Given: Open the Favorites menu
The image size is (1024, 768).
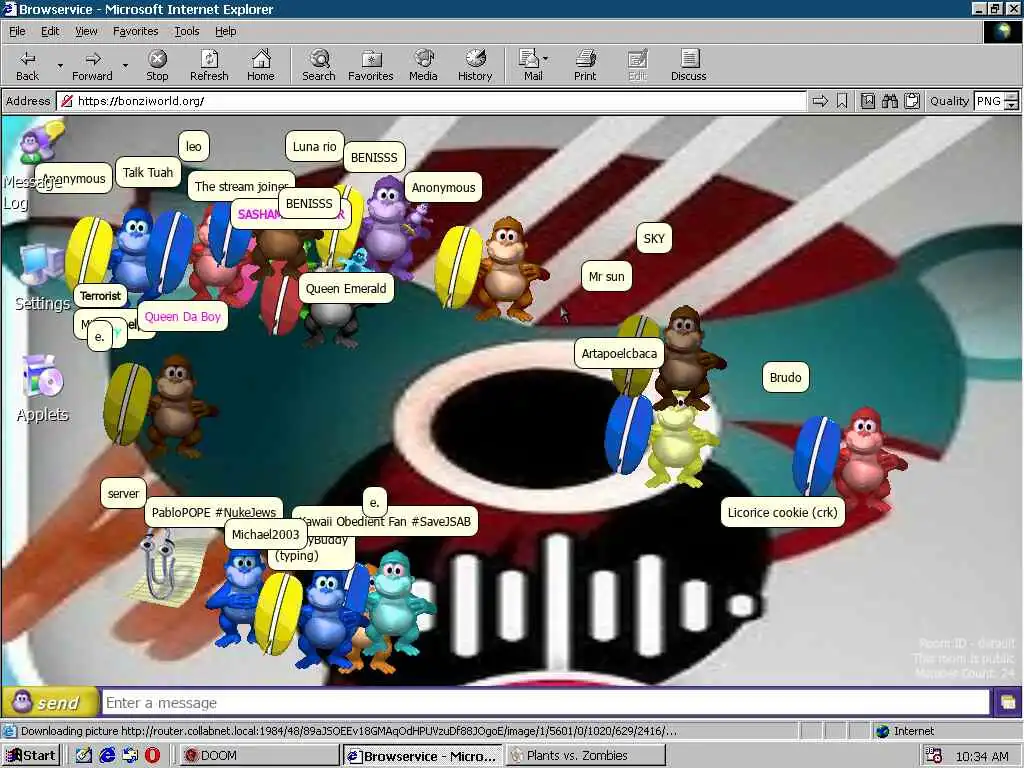Looking at the screenshot, I should pos(135,31).
